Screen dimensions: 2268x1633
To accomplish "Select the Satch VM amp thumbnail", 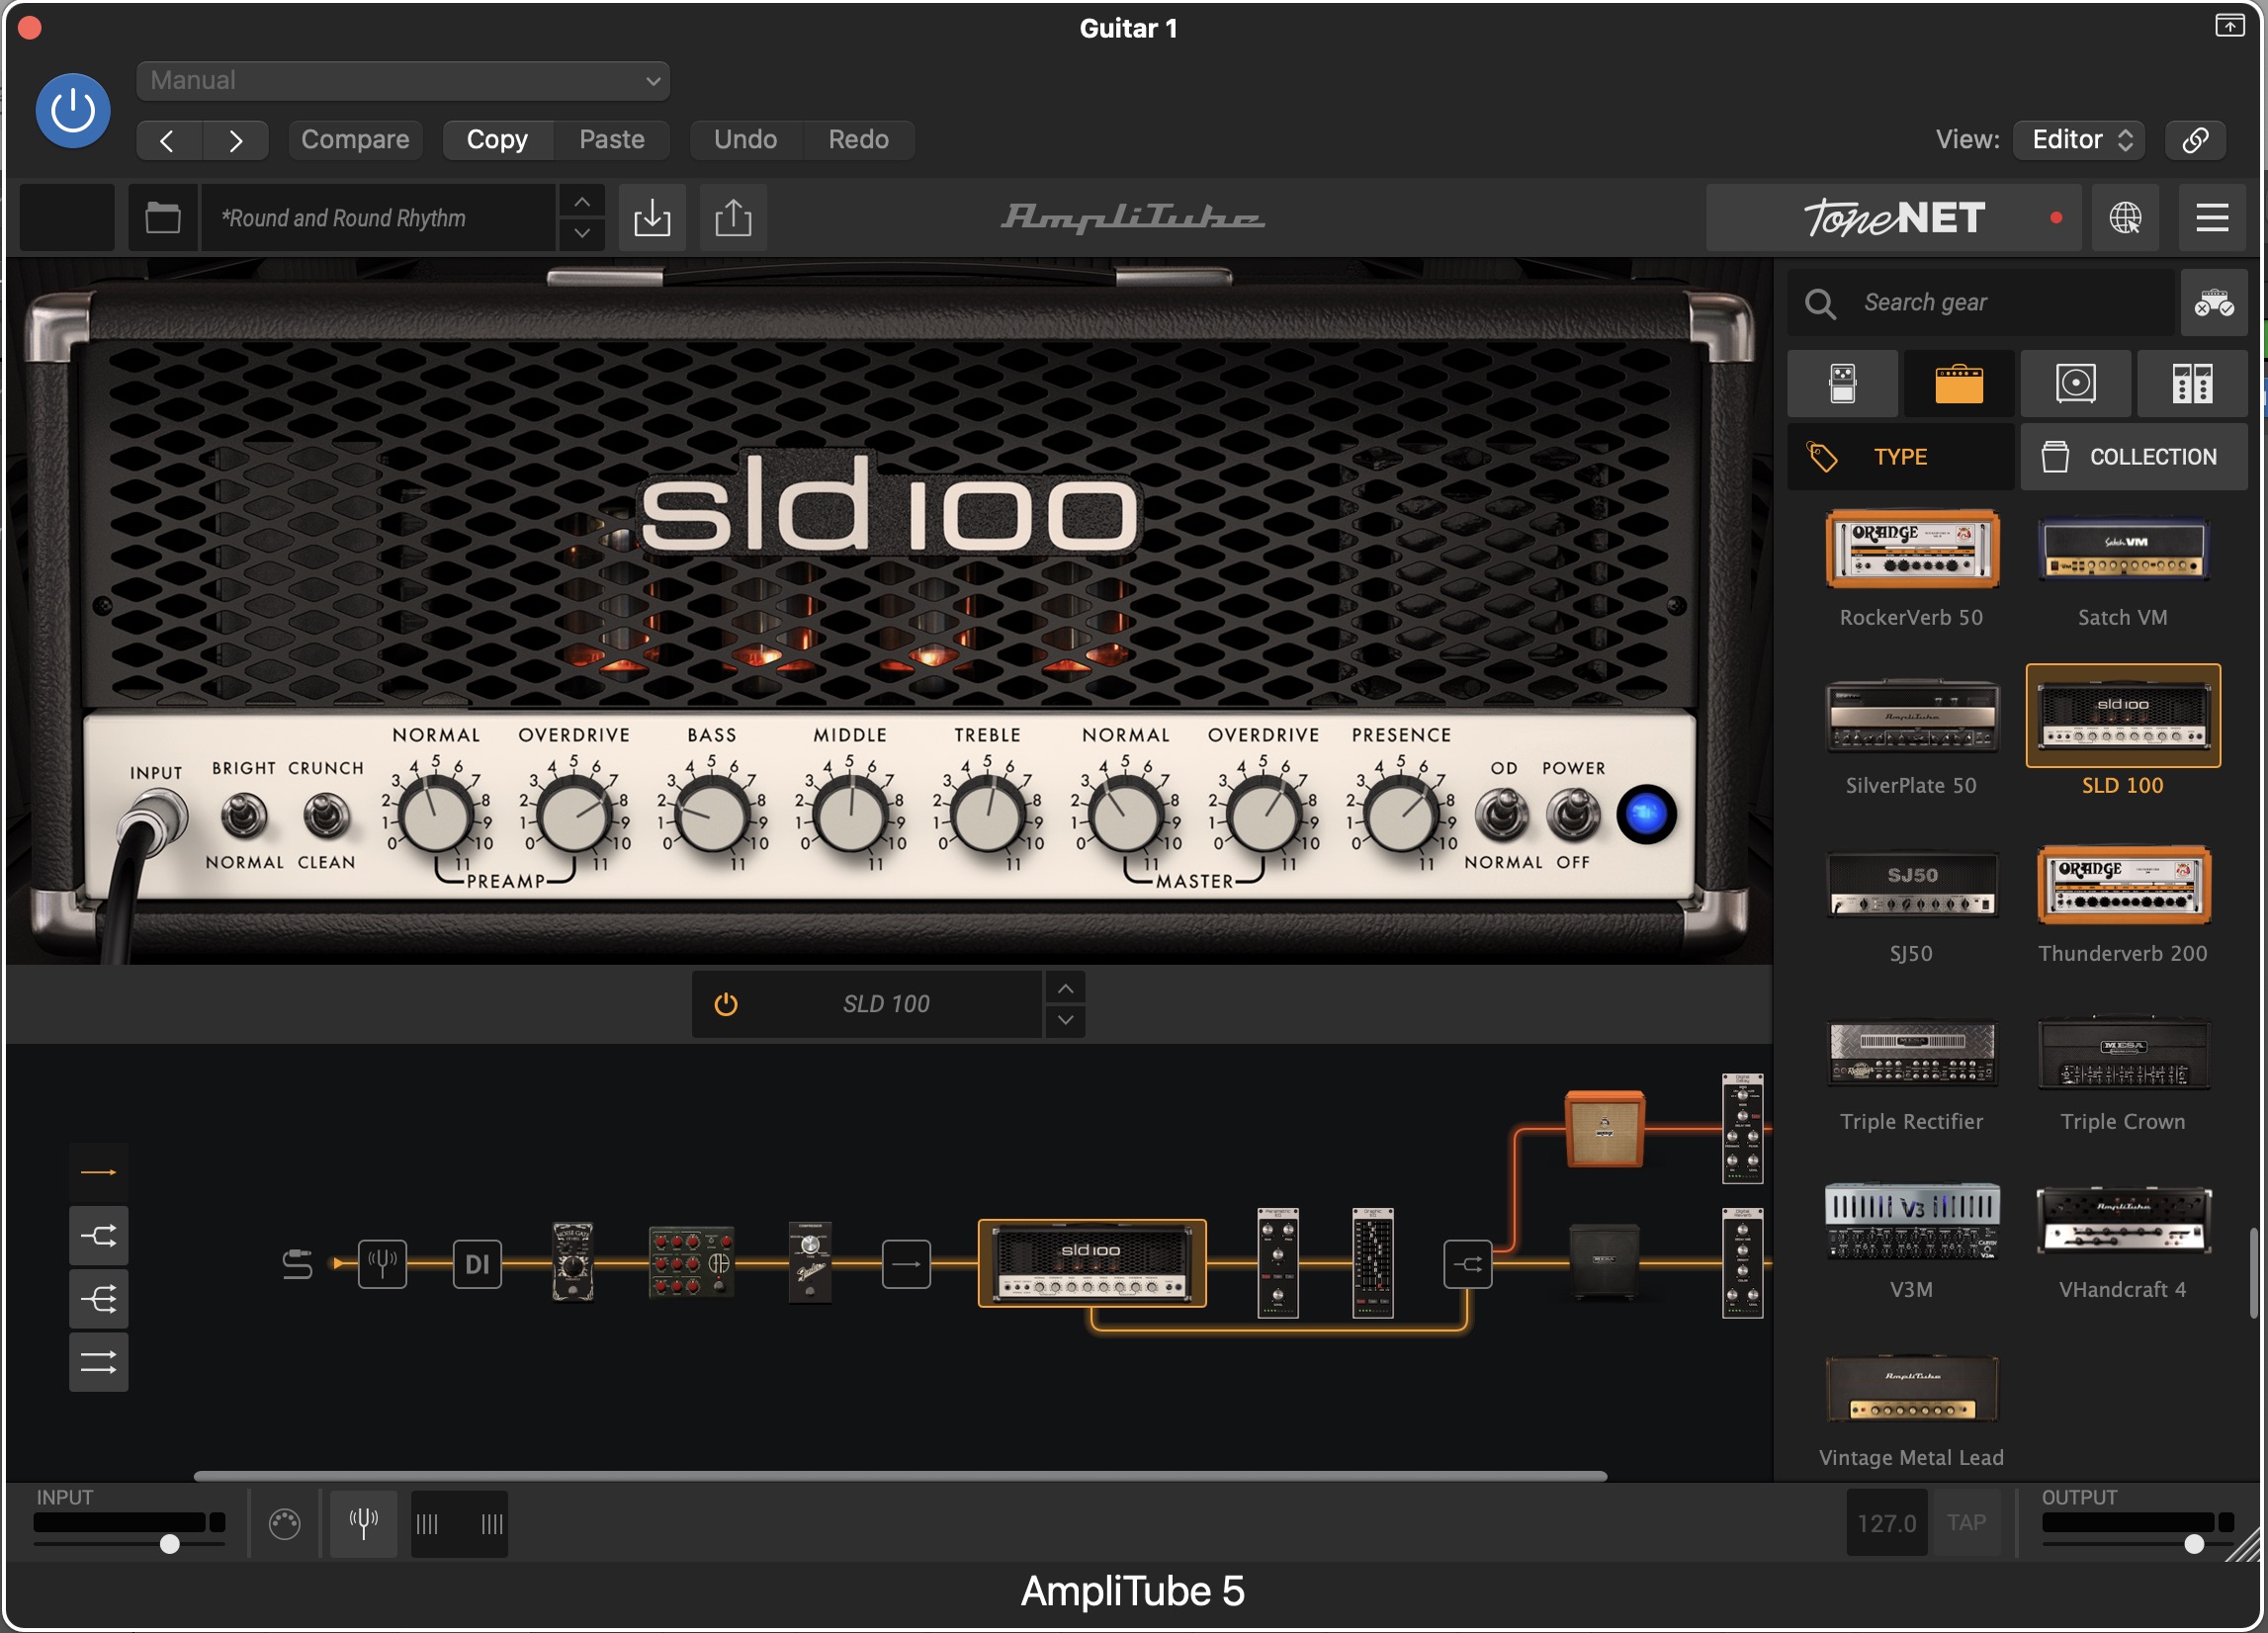I will pyautogui.click(x=2123, y=549).
